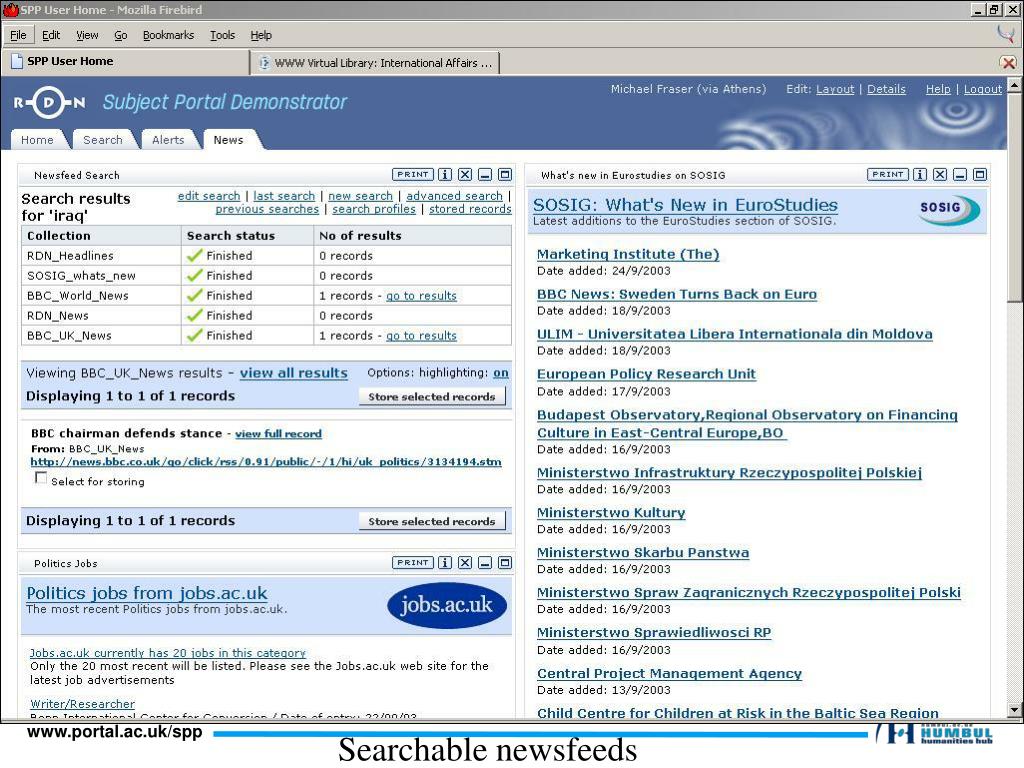Go to results for BBC_UK_News
Screen dimensions: 1024x768
(x=421, y=336)
